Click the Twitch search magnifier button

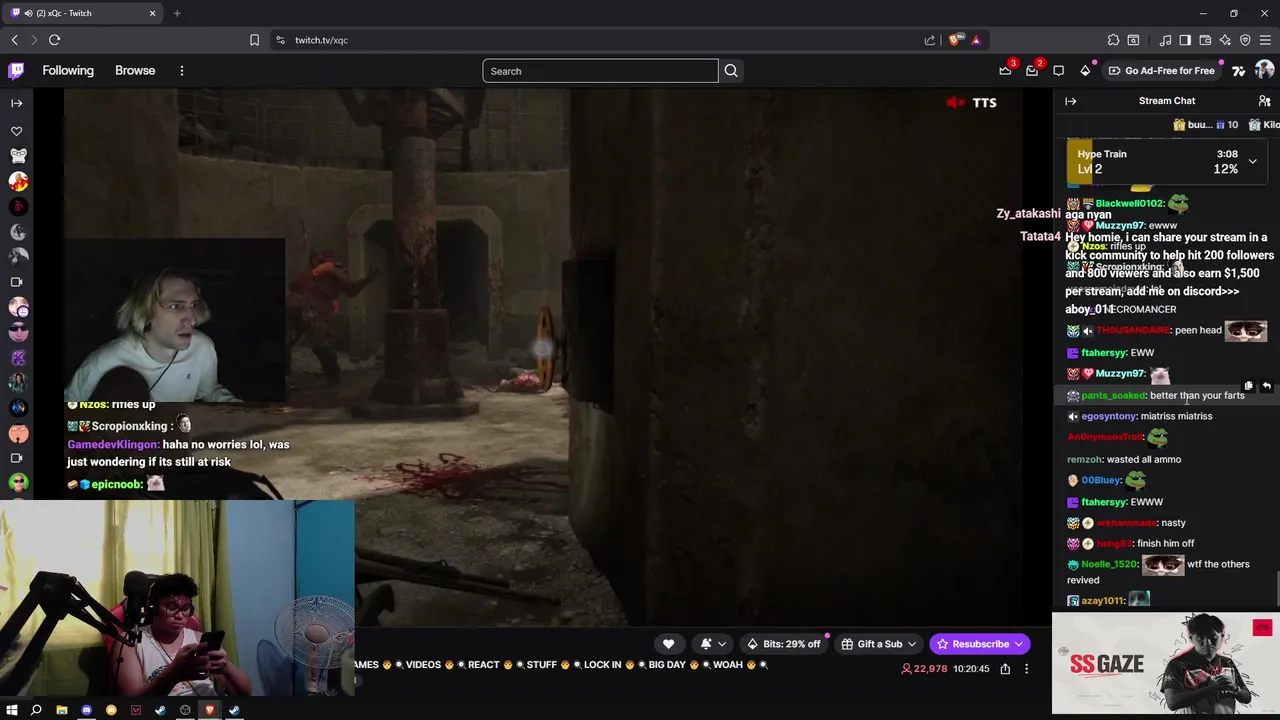click(x=731, y=71)
